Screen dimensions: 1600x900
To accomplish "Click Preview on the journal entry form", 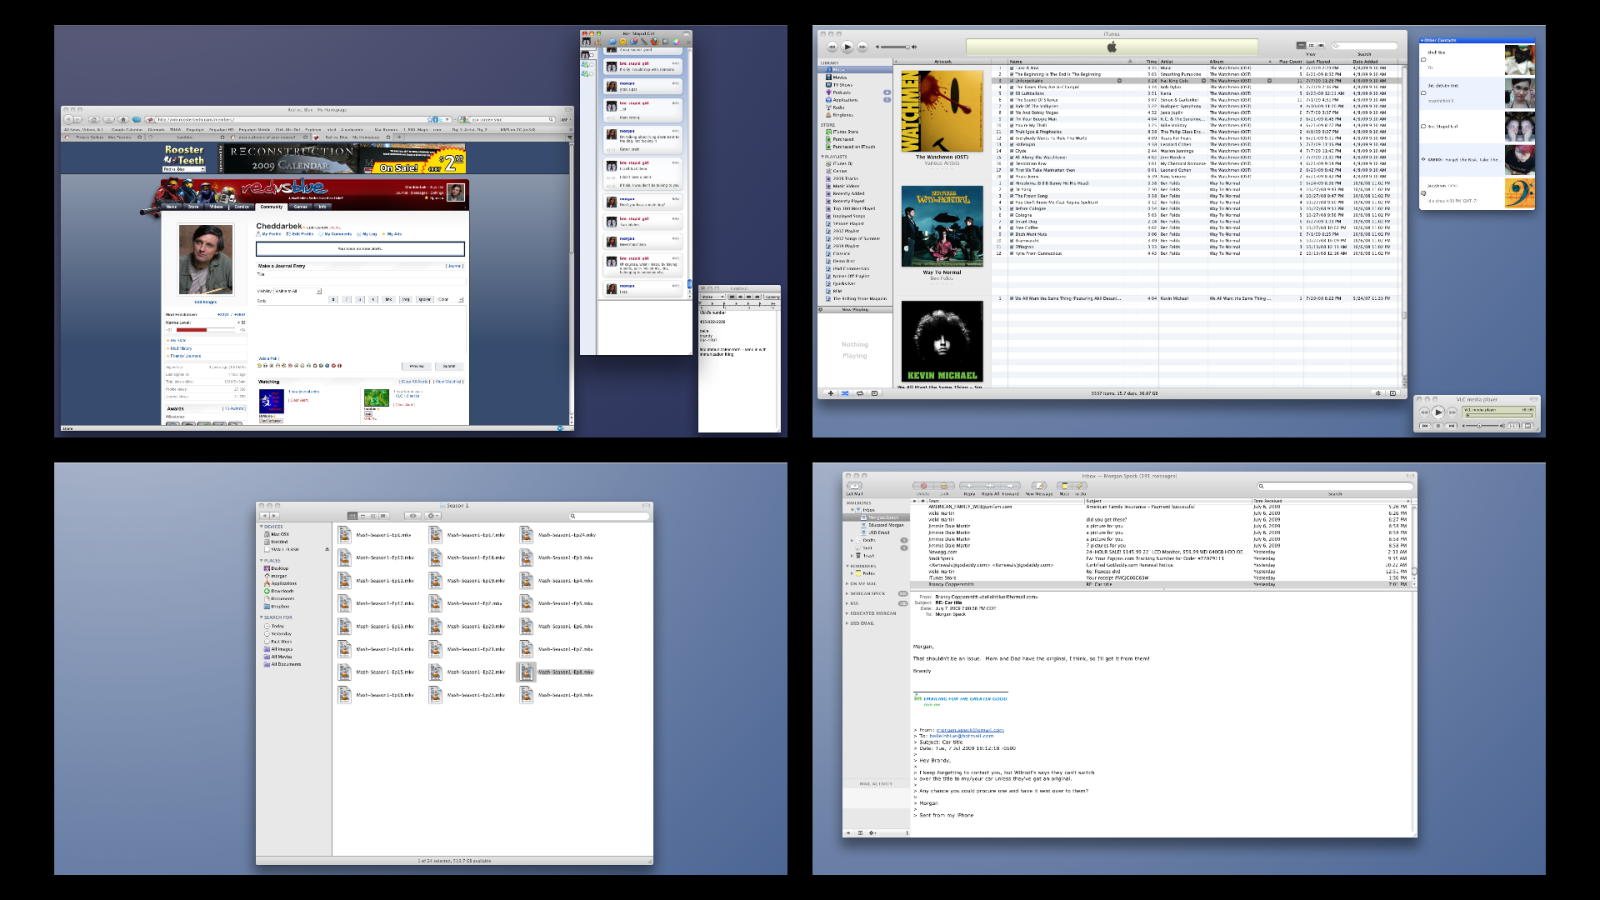I will click(x=417, y=366).
